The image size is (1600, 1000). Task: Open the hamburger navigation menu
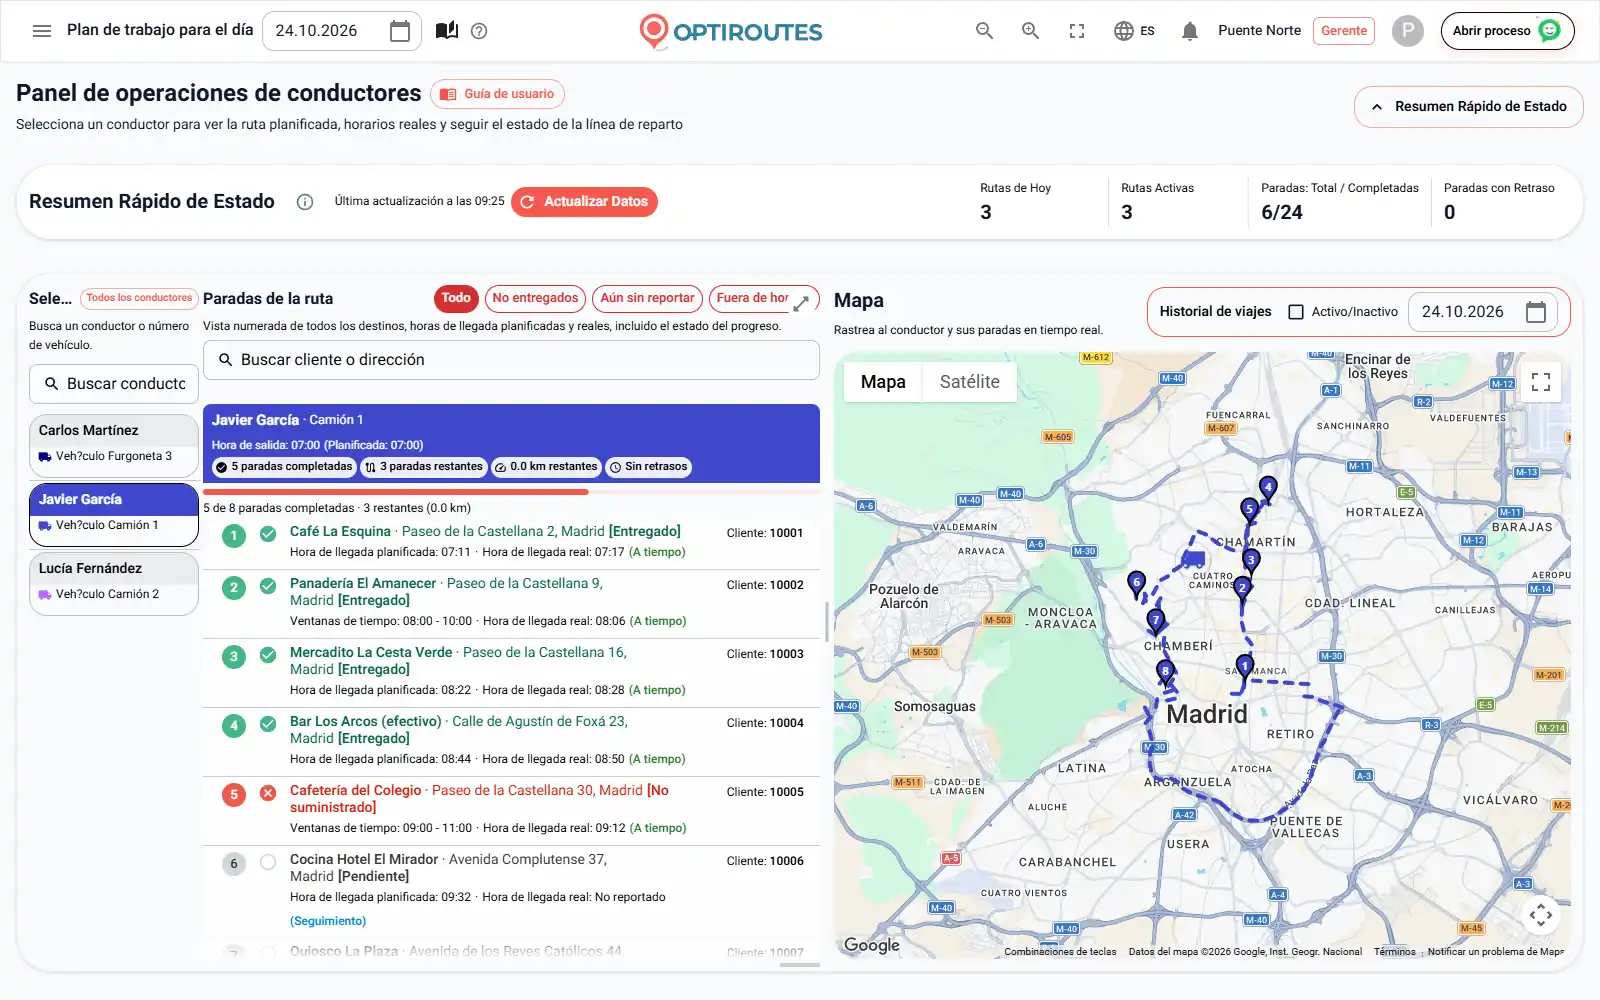tap(42, 31)
